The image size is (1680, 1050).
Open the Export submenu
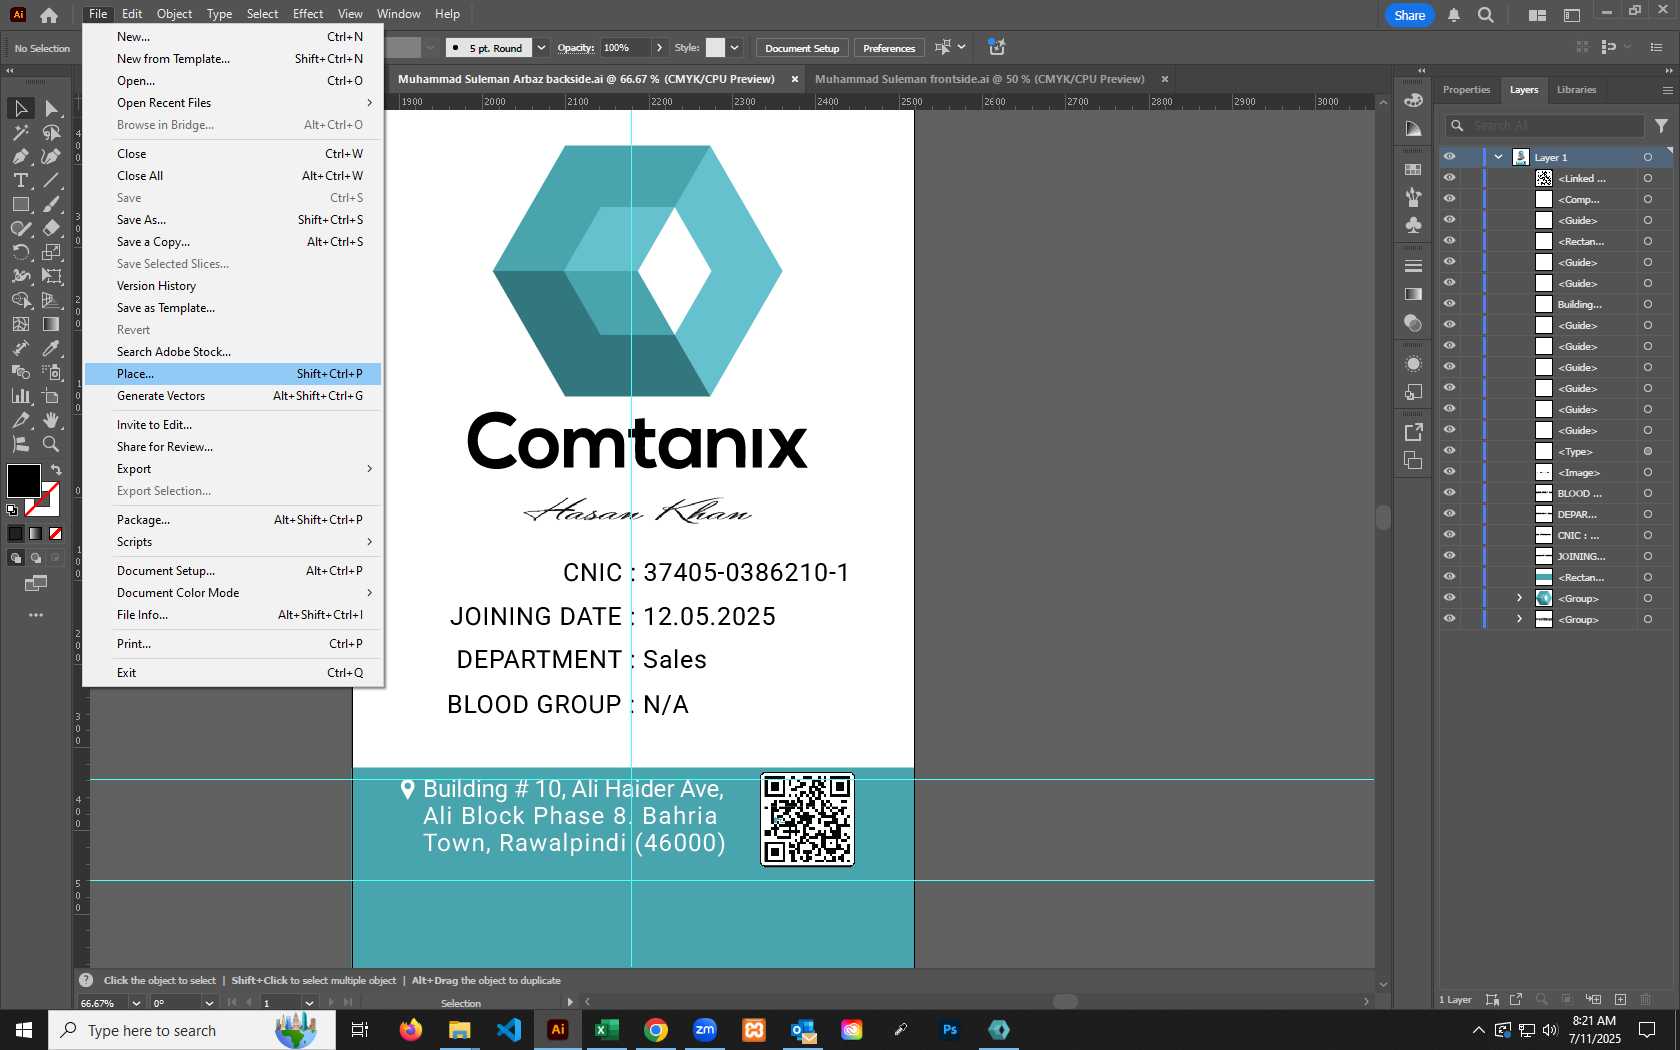point(232,469)
